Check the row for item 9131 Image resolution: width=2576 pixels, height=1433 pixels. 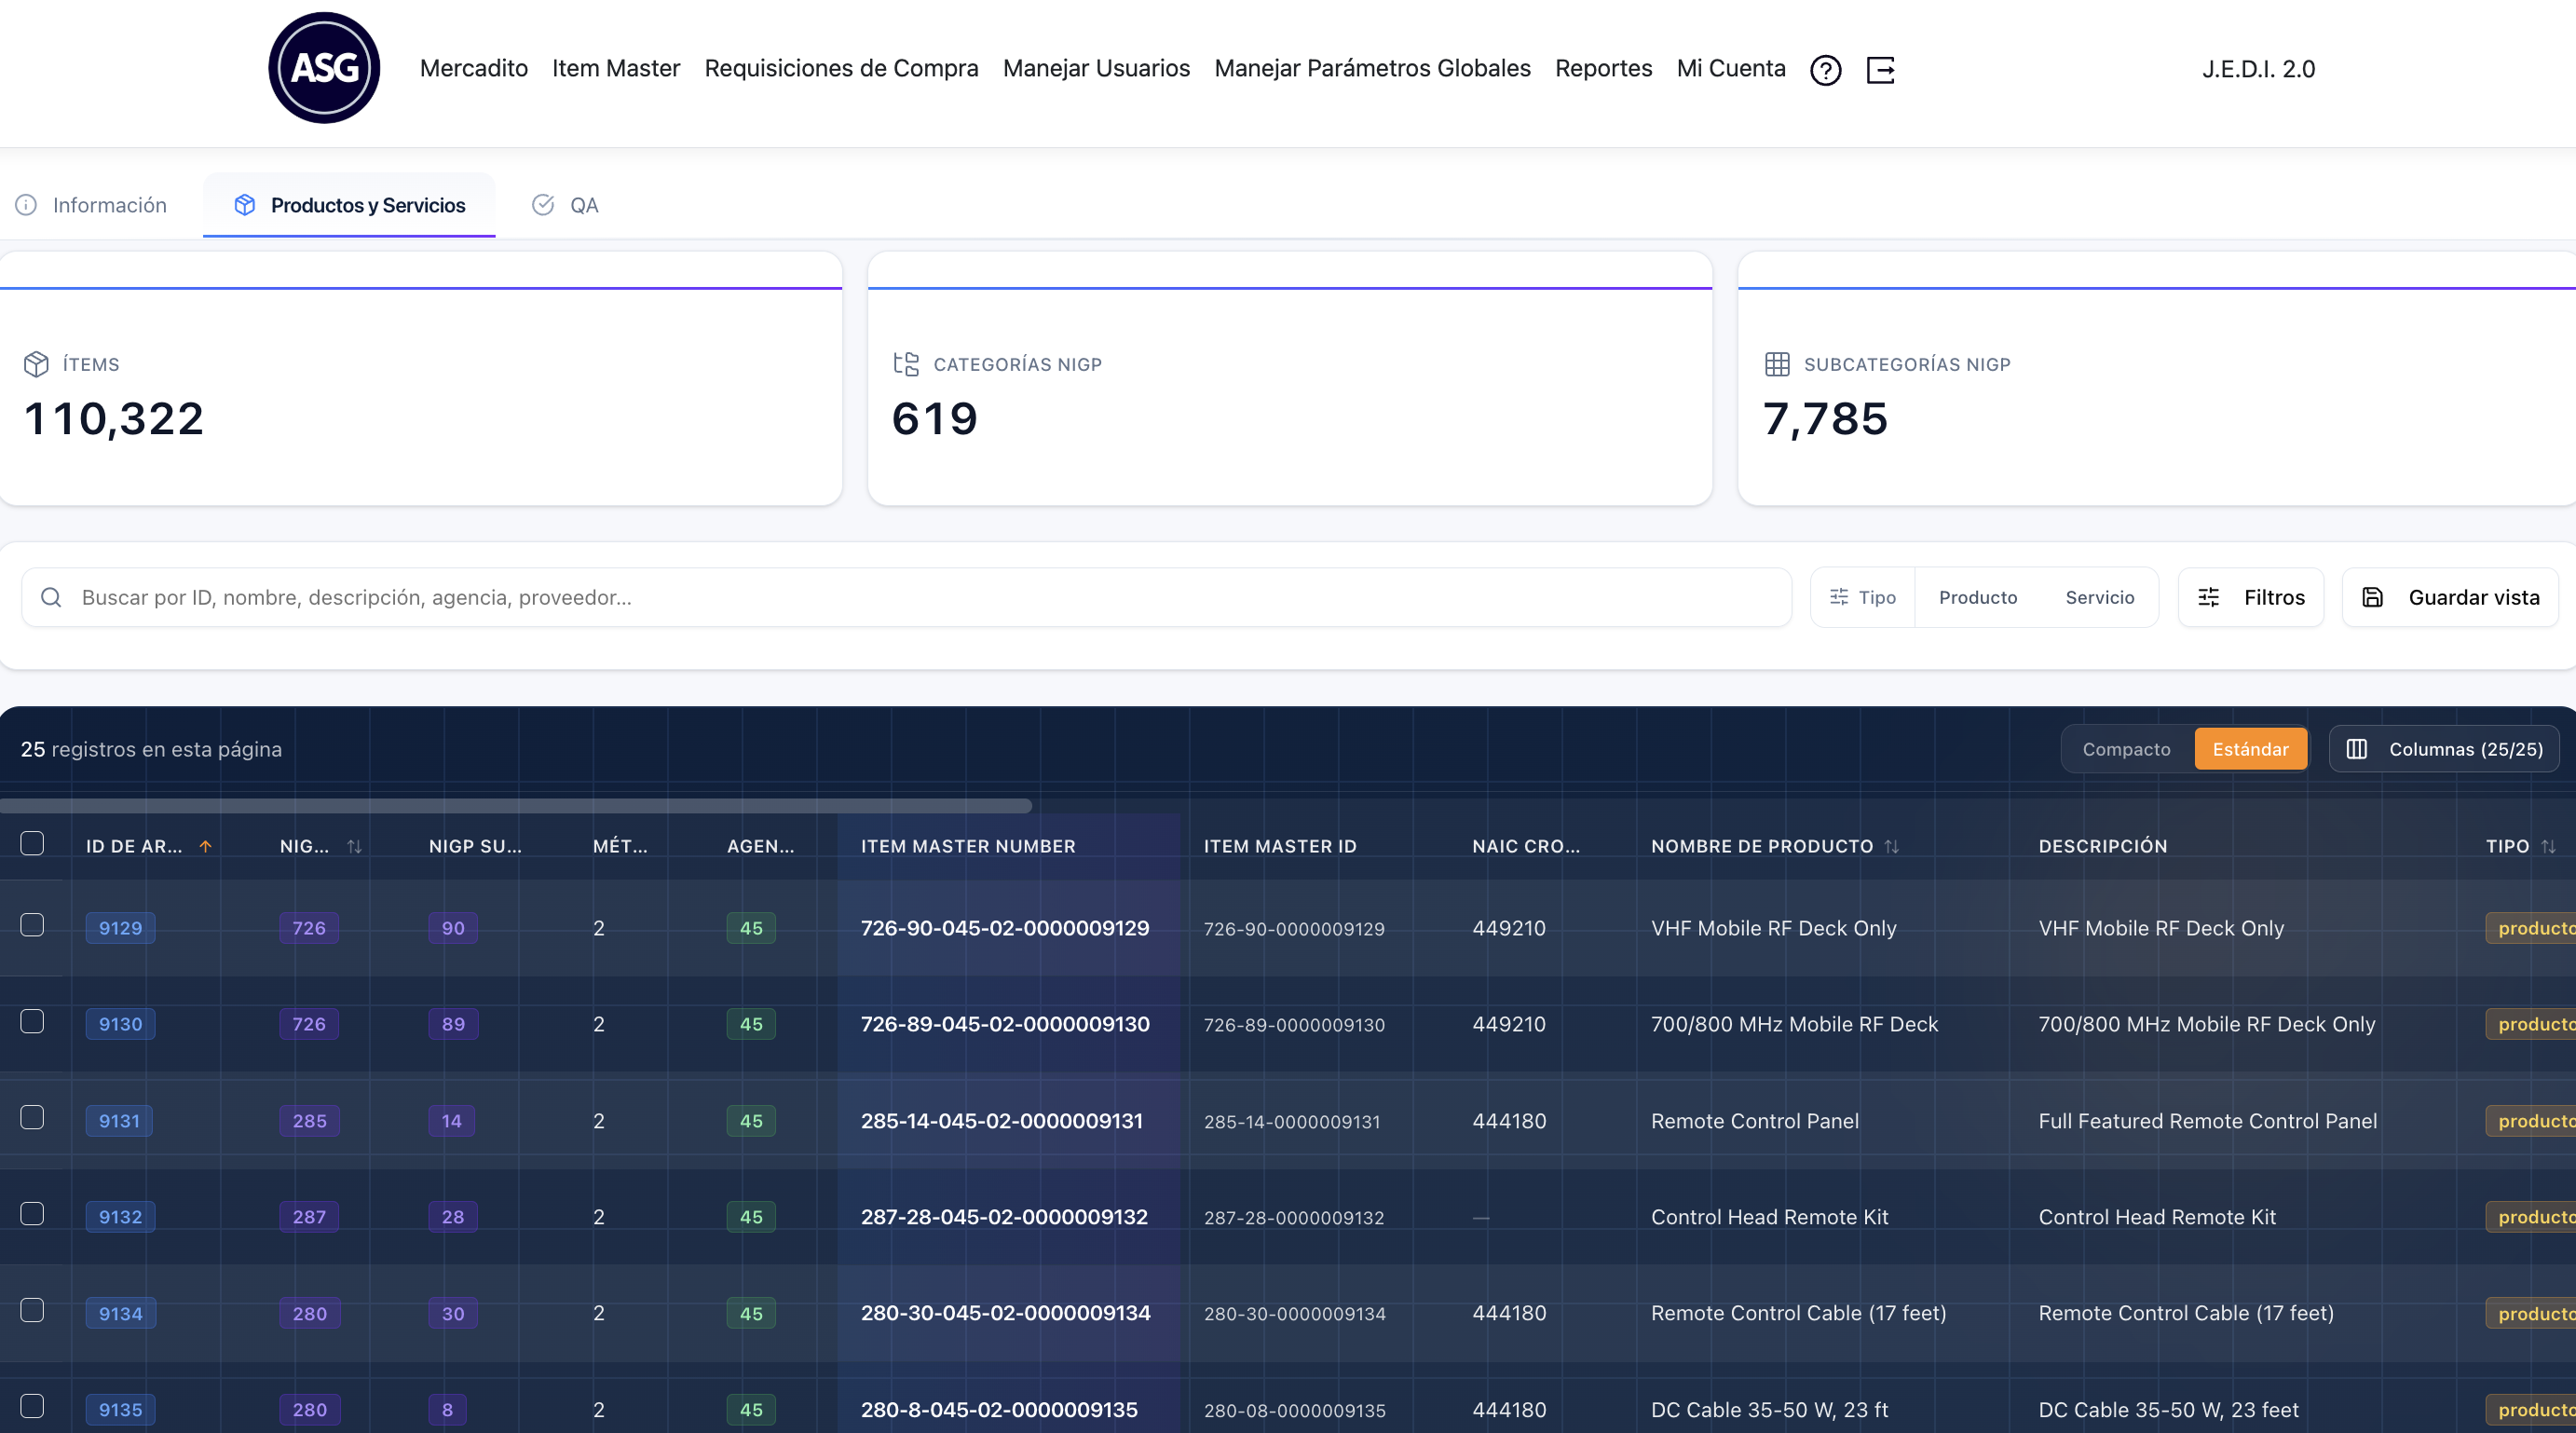[x=32, y=1117]
